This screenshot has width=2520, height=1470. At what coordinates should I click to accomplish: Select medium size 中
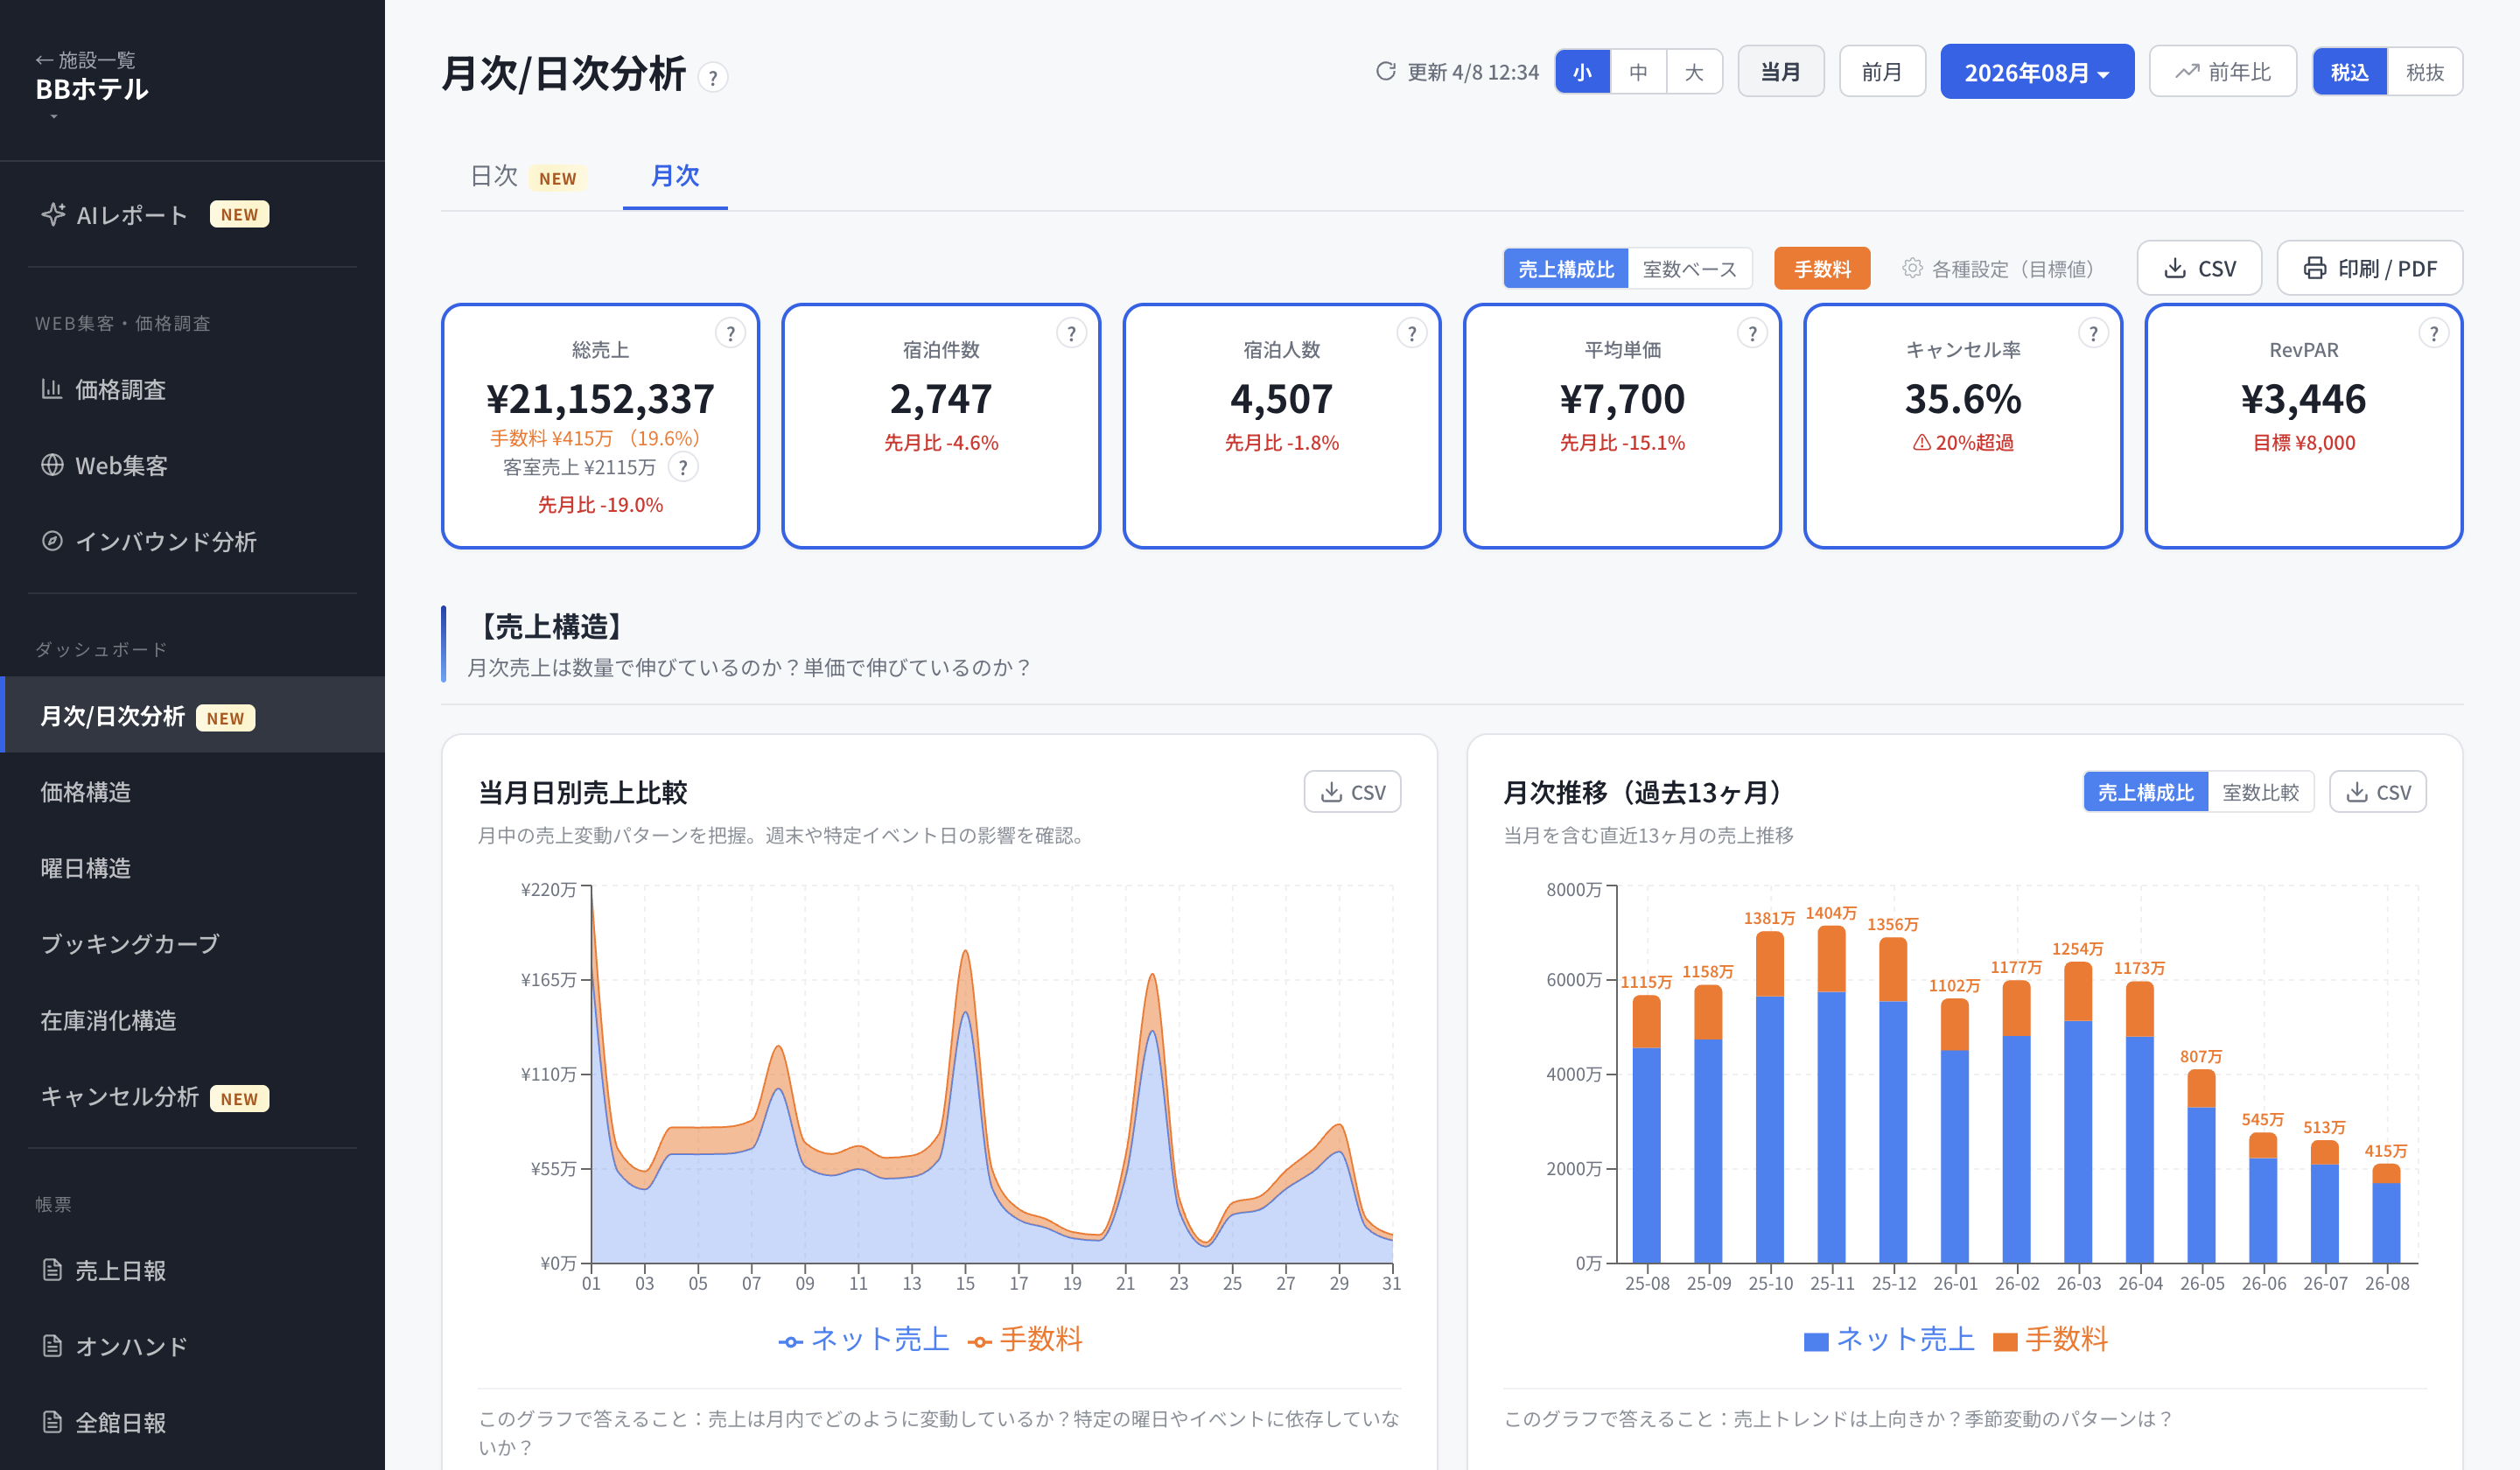coord(1638,72)
